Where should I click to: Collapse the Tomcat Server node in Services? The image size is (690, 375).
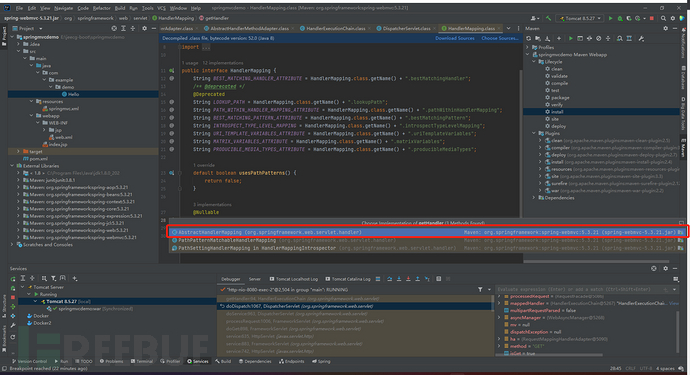(23, 287)
